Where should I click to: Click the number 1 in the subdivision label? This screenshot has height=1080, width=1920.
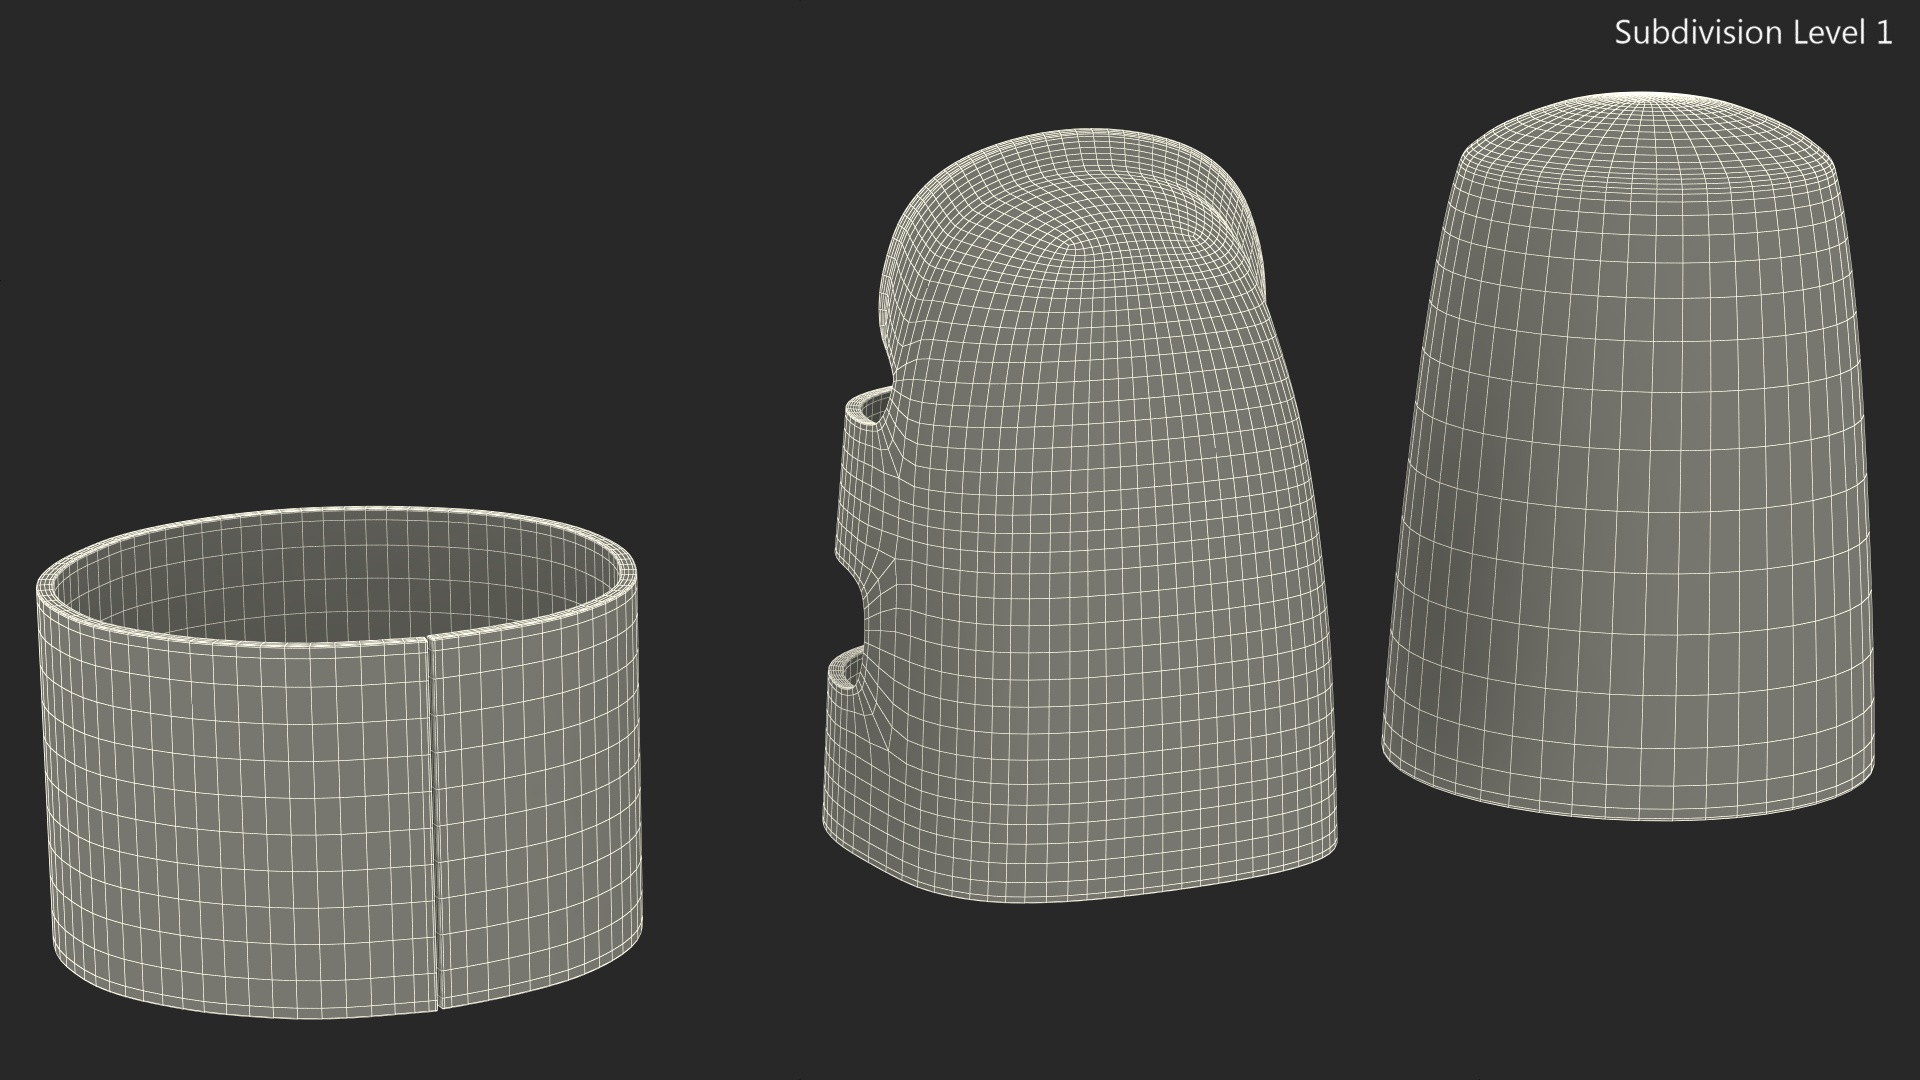[1883, 33]
